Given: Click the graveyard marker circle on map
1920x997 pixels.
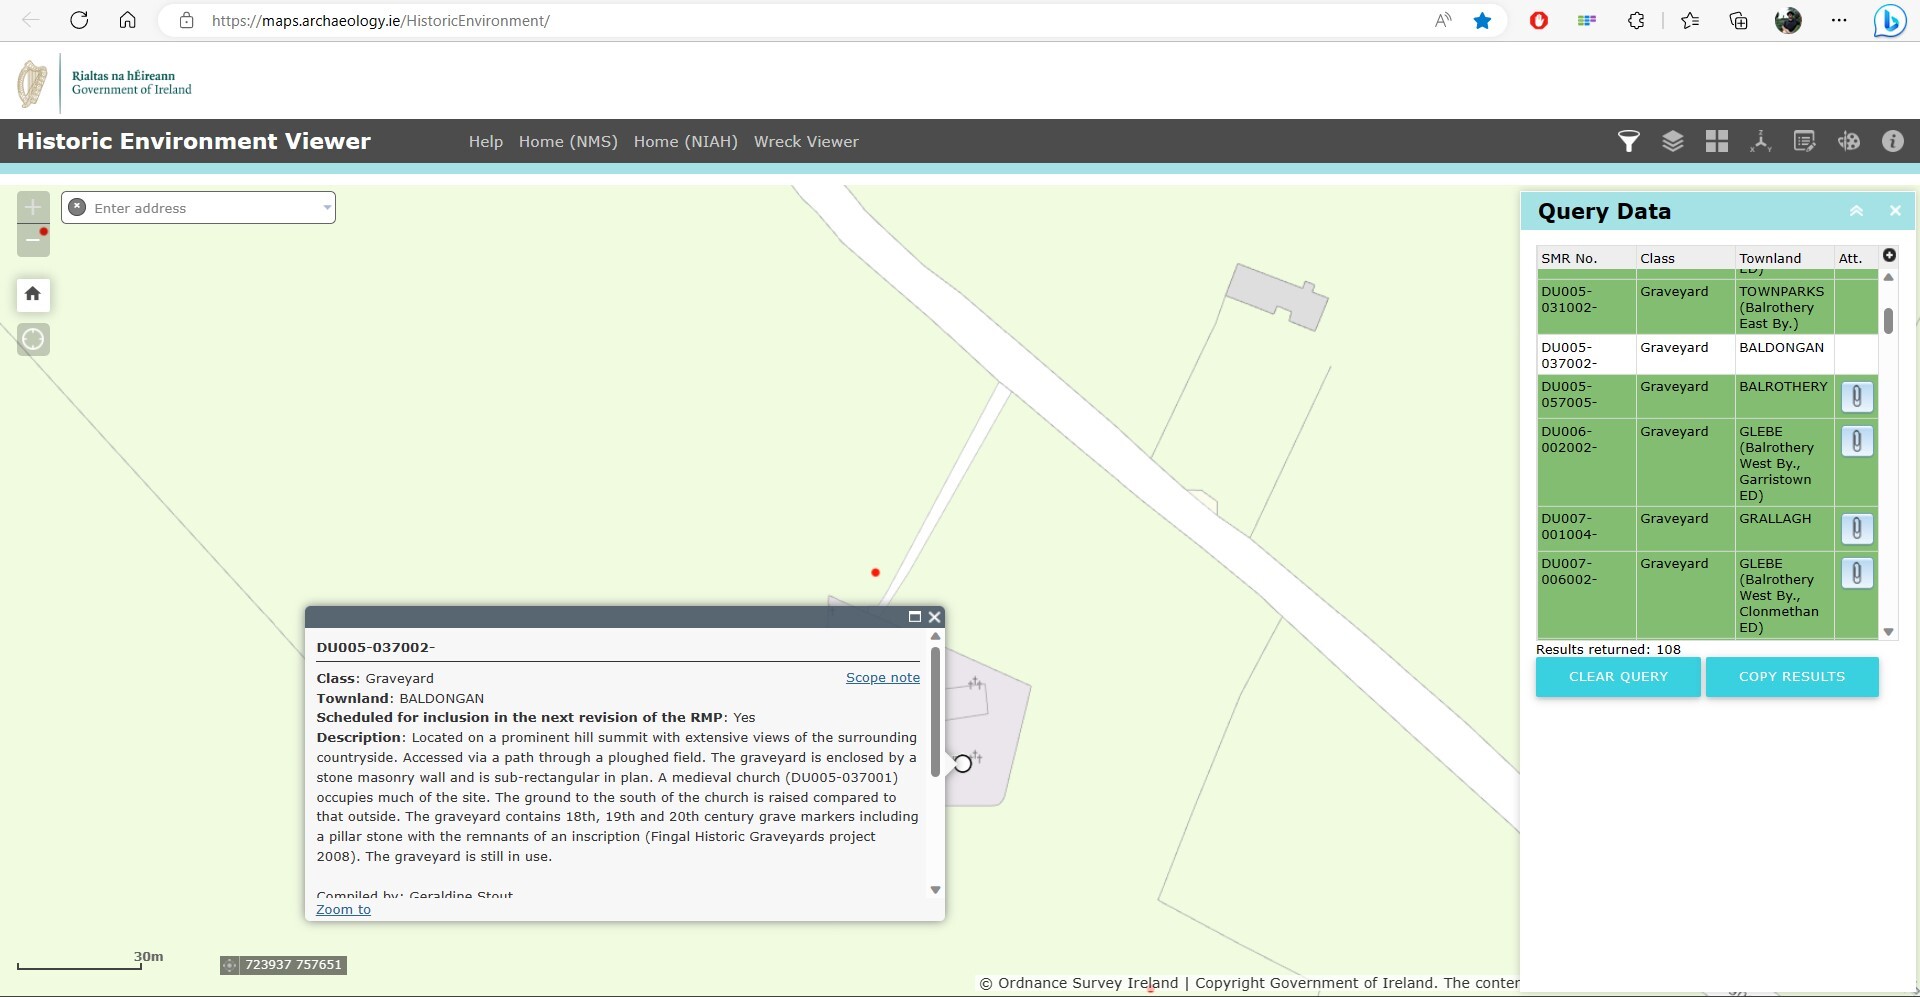Looking at the screenshot, I should [x=962, y=764].
